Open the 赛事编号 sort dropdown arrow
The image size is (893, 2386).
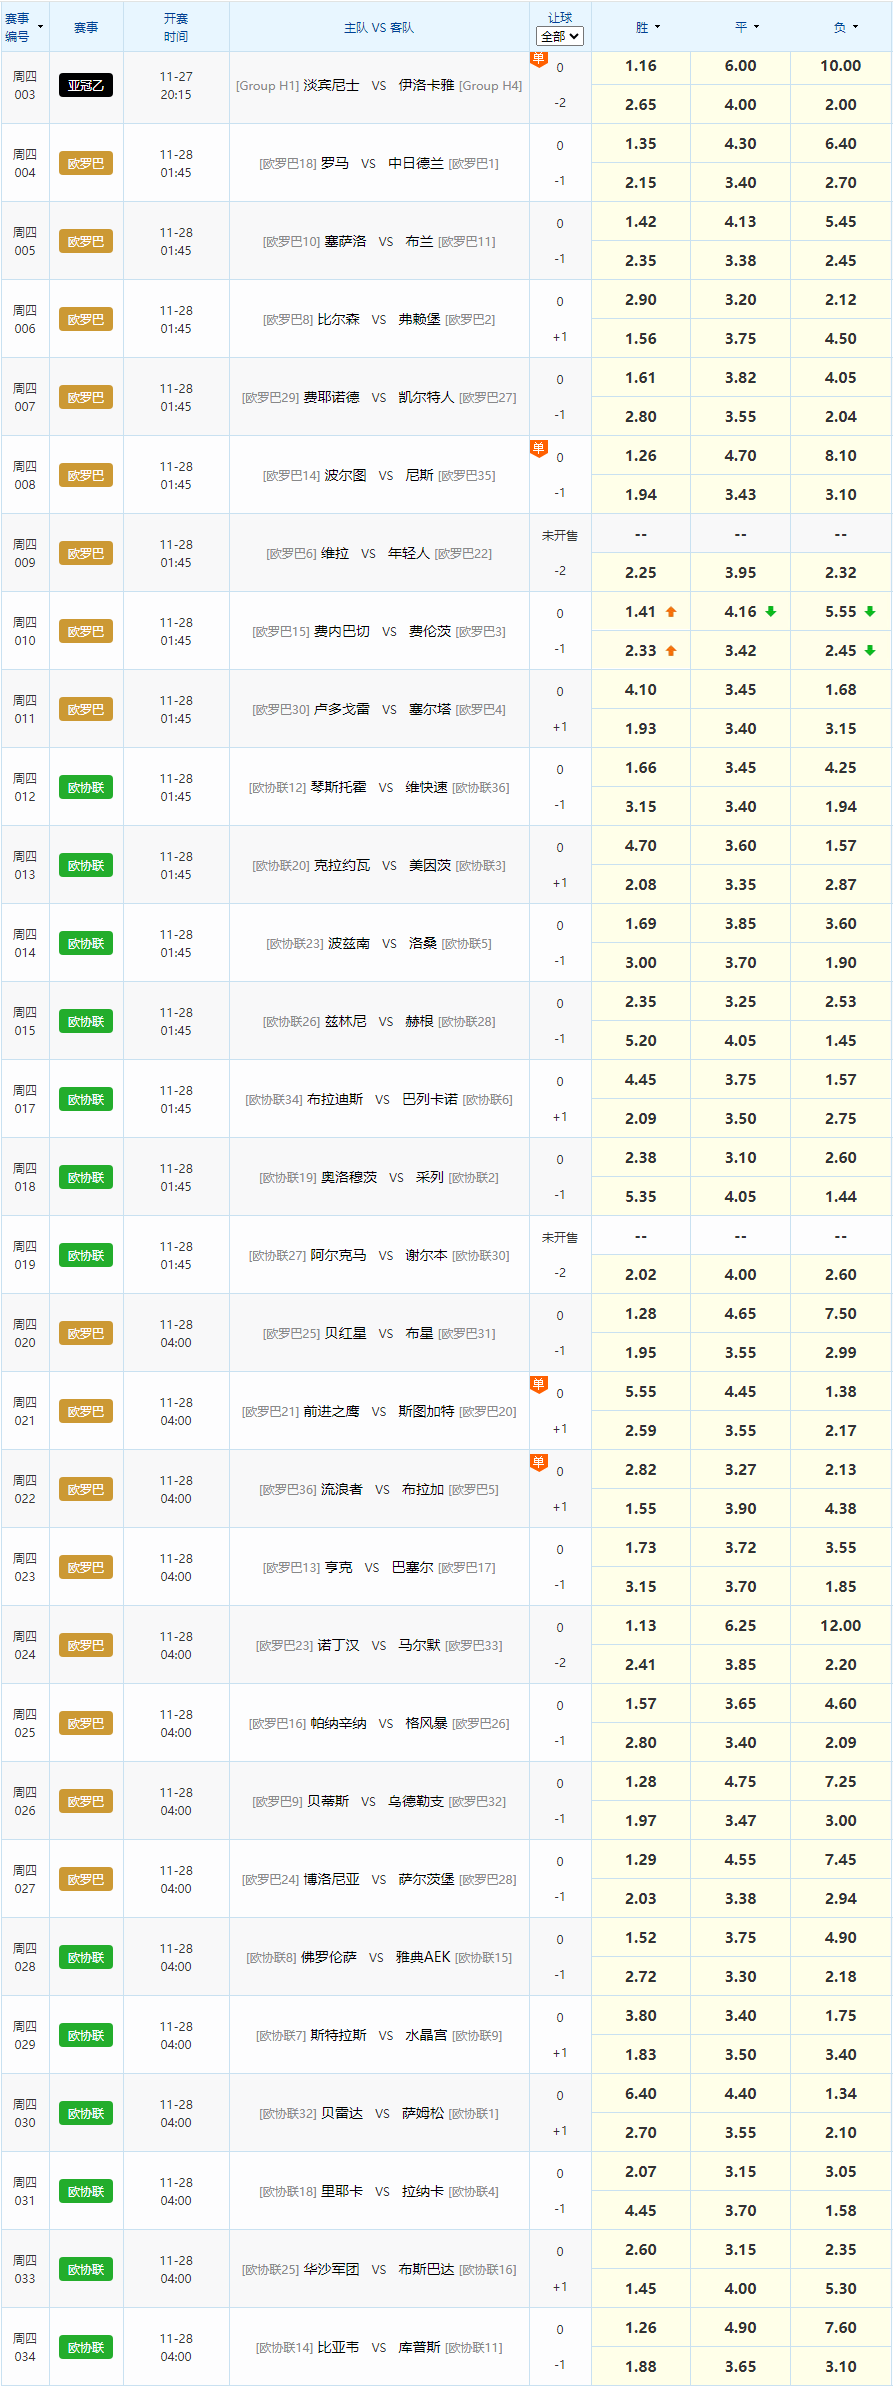[40, 27]
